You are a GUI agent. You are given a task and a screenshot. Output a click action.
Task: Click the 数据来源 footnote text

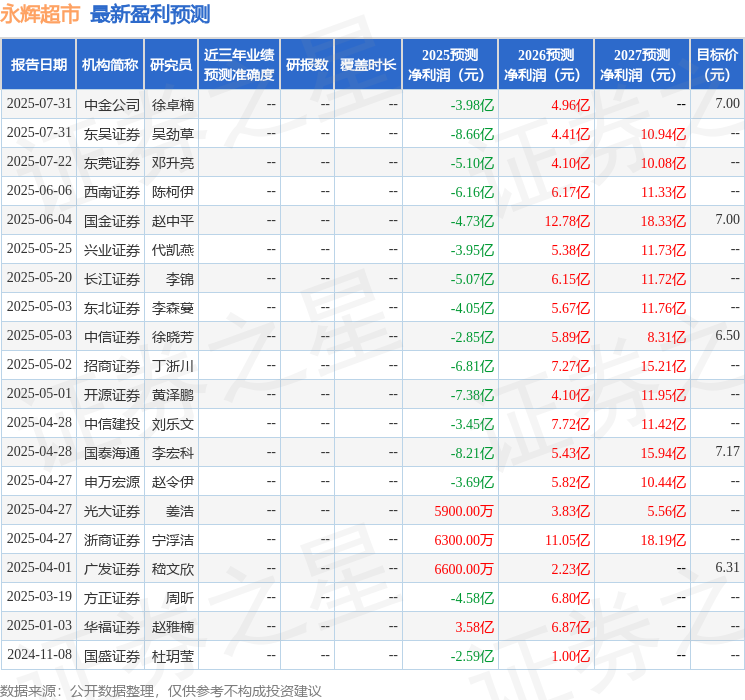point(161,690)
